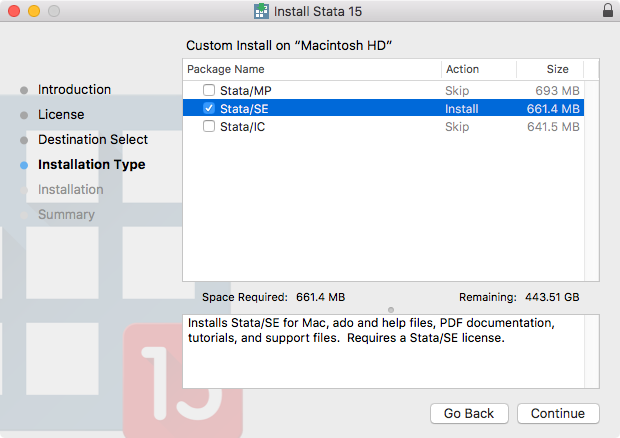Click the dimmed Installation step

point(70,189)
